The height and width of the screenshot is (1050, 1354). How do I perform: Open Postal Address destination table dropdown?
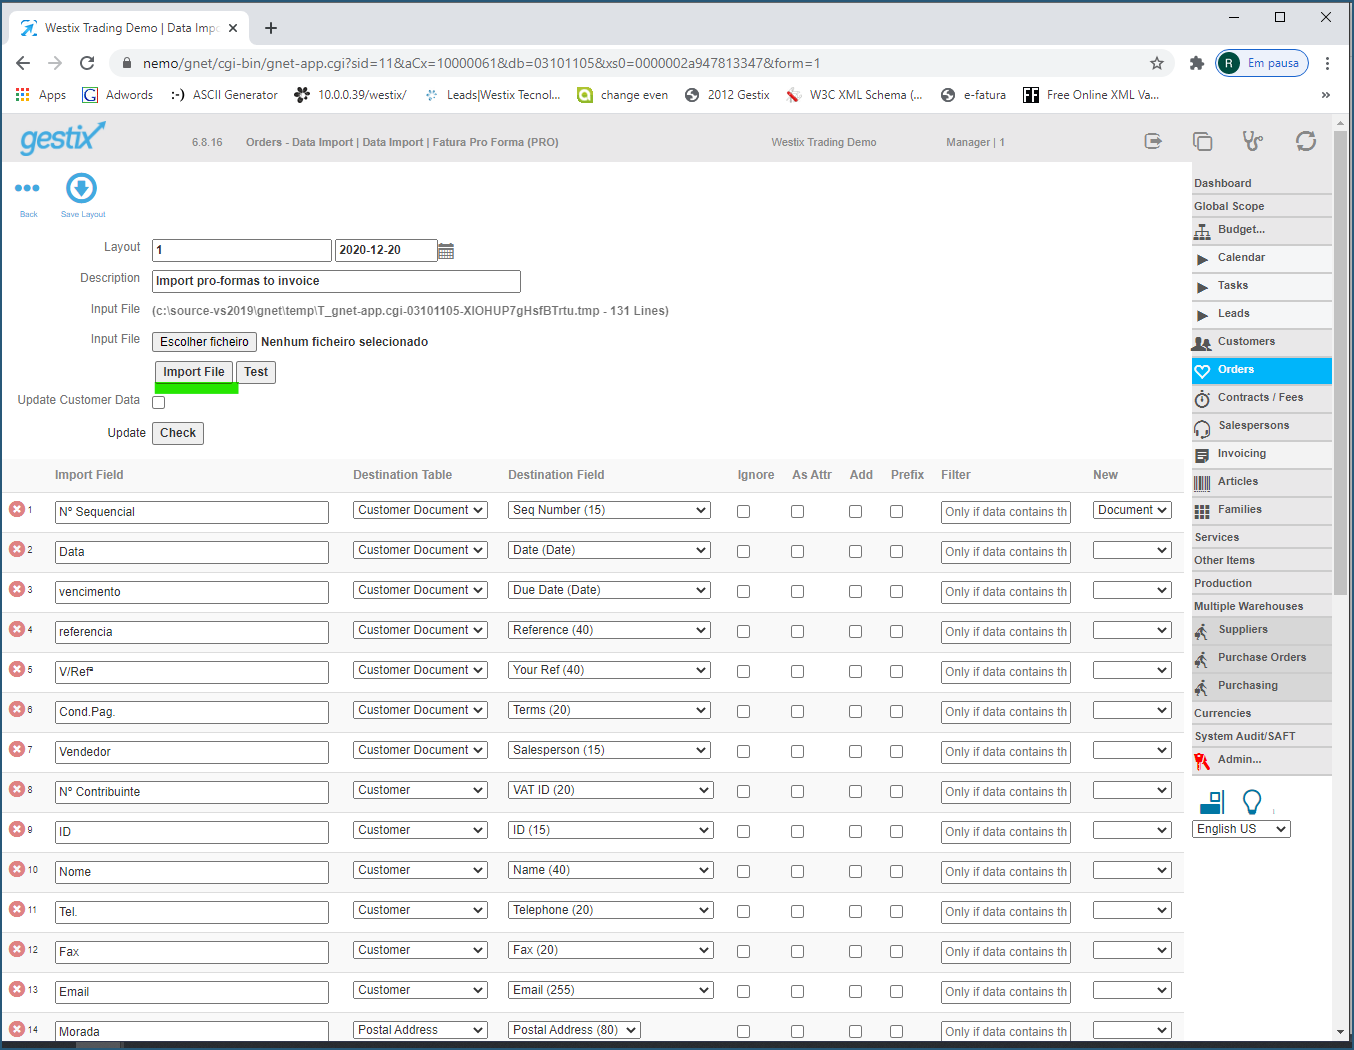tap(420, 1030)
